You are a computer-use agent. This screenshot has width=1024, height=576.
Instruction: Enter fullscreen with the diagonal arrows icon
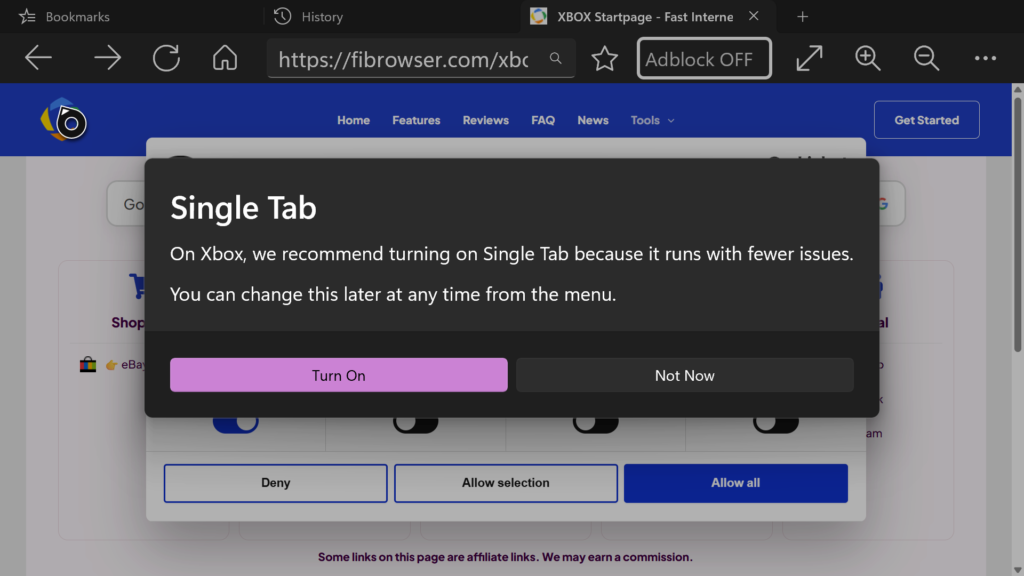pyautogui.click(x=809, y=58)
